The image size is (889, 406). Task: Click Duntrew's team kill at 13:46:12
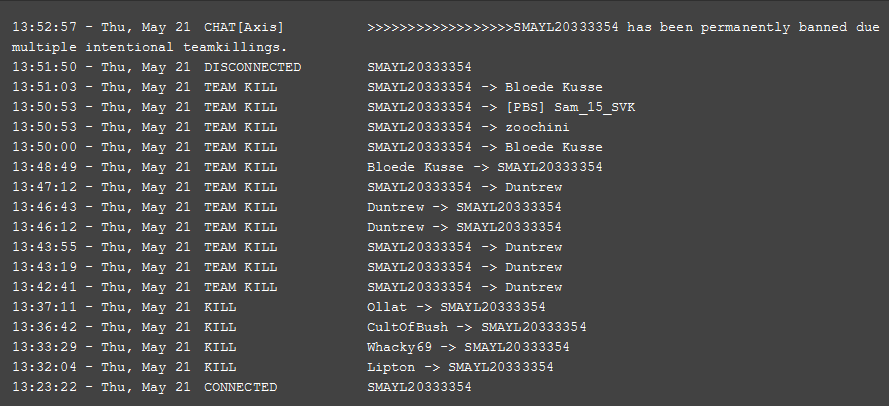pyautogui.click(x=287, y=227)
